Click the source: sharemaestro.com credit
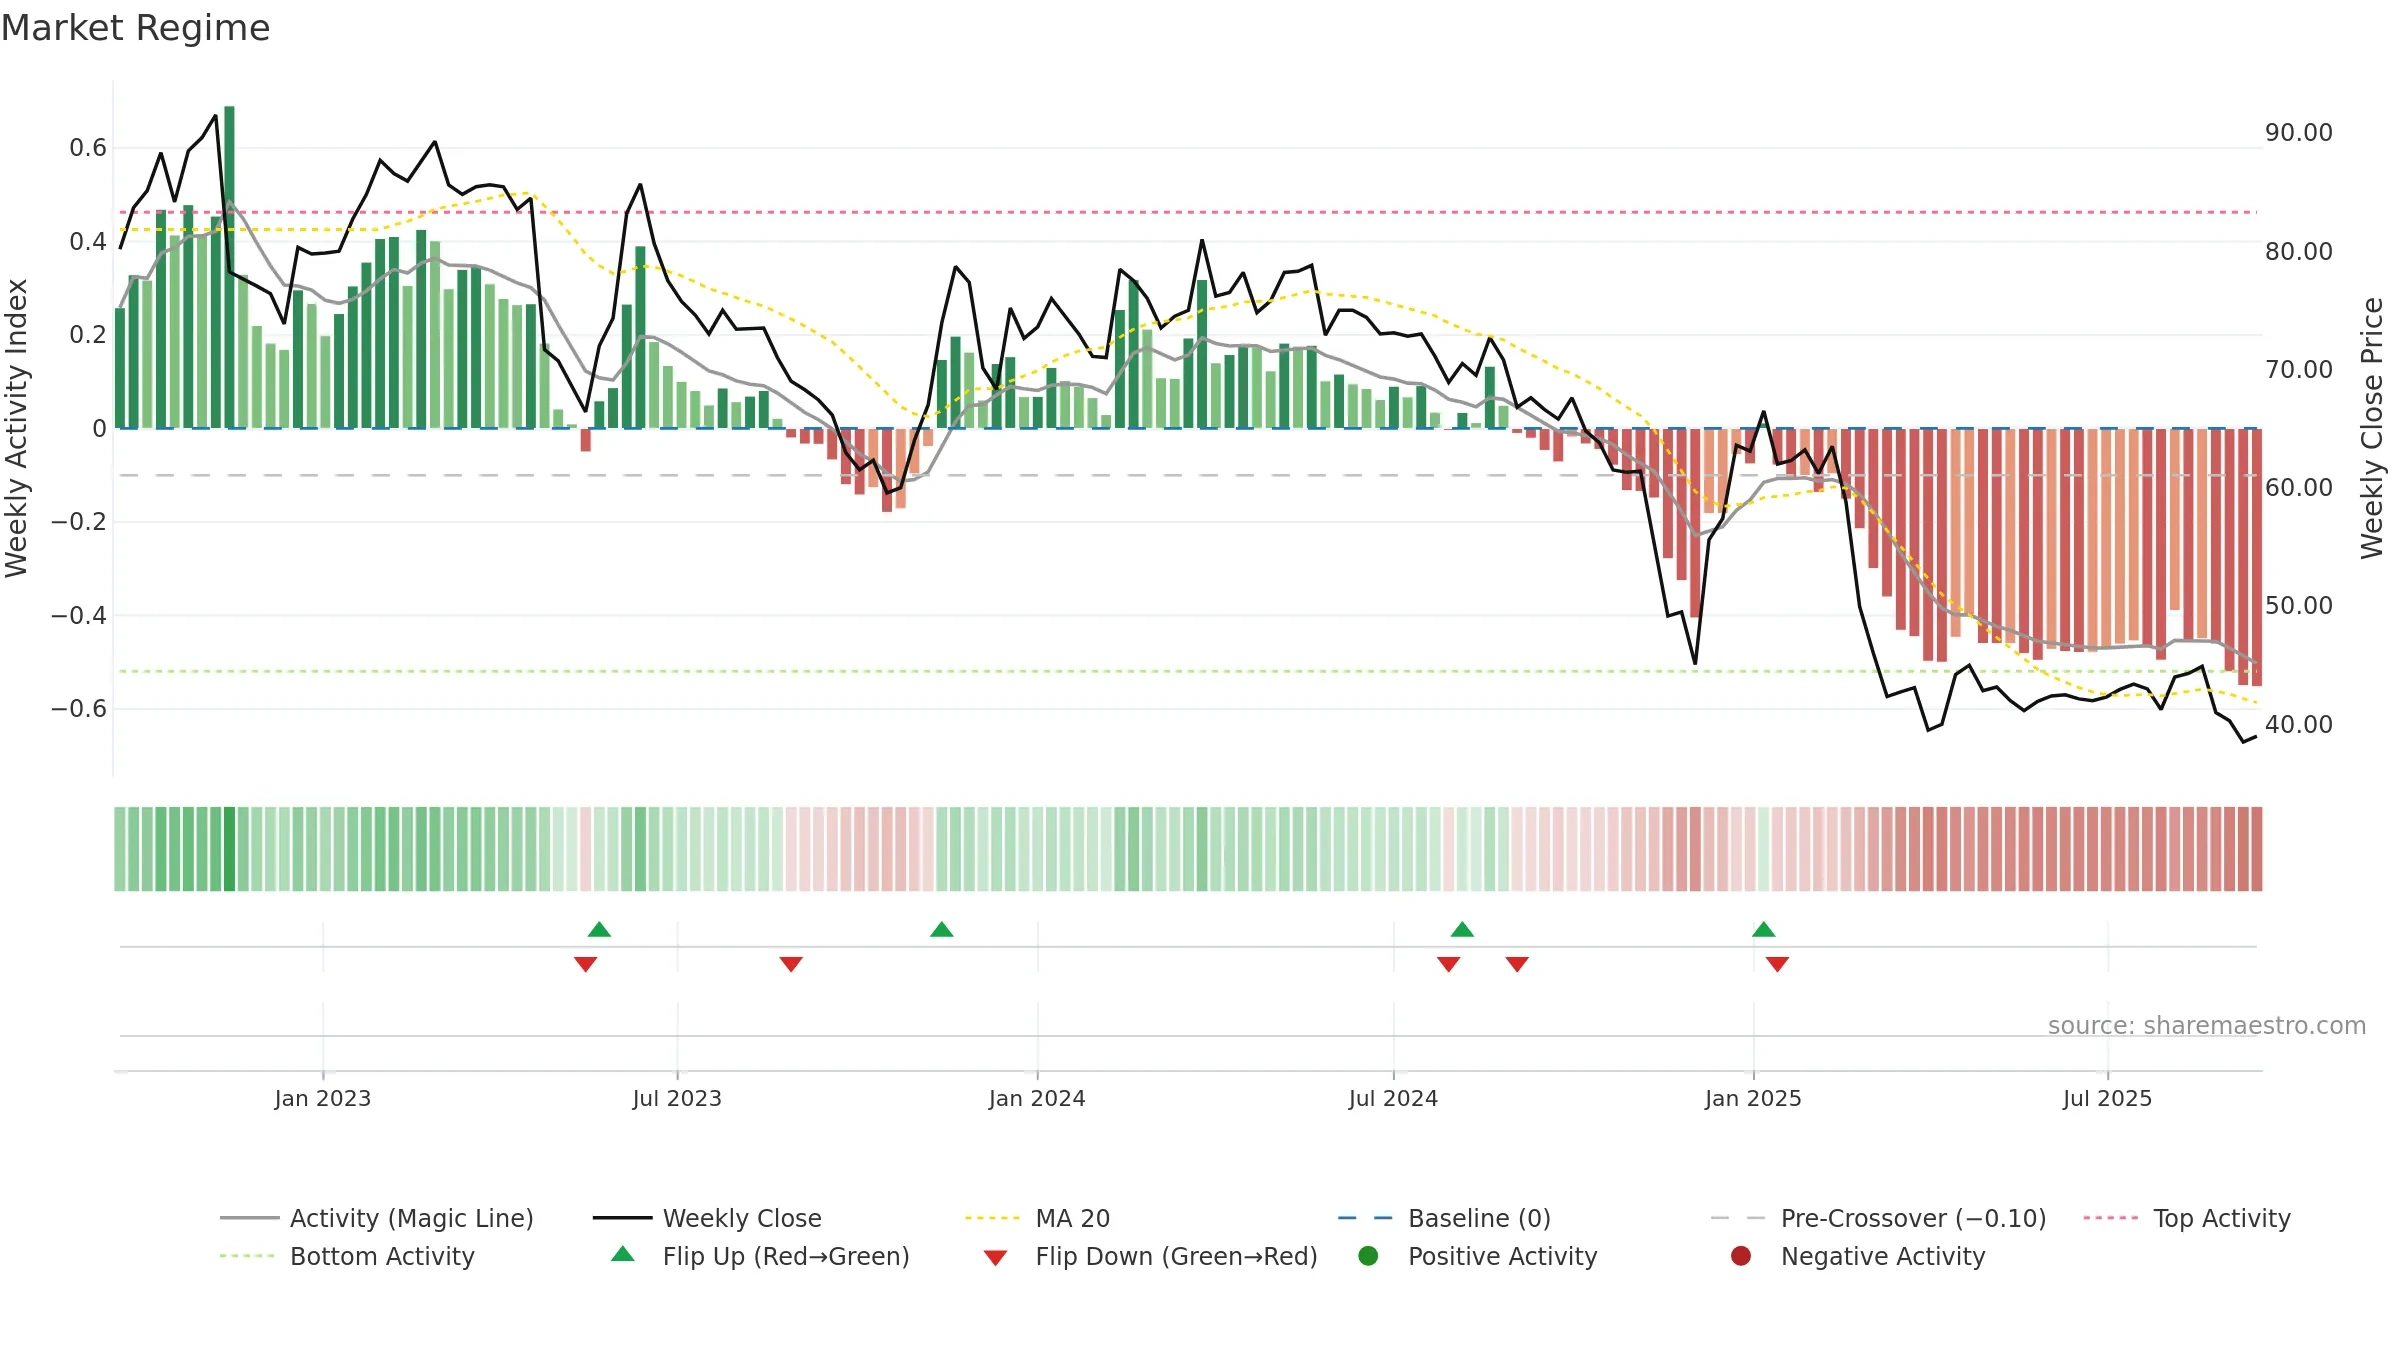2400x1350 pixels. click(x=2207, y=1025)
